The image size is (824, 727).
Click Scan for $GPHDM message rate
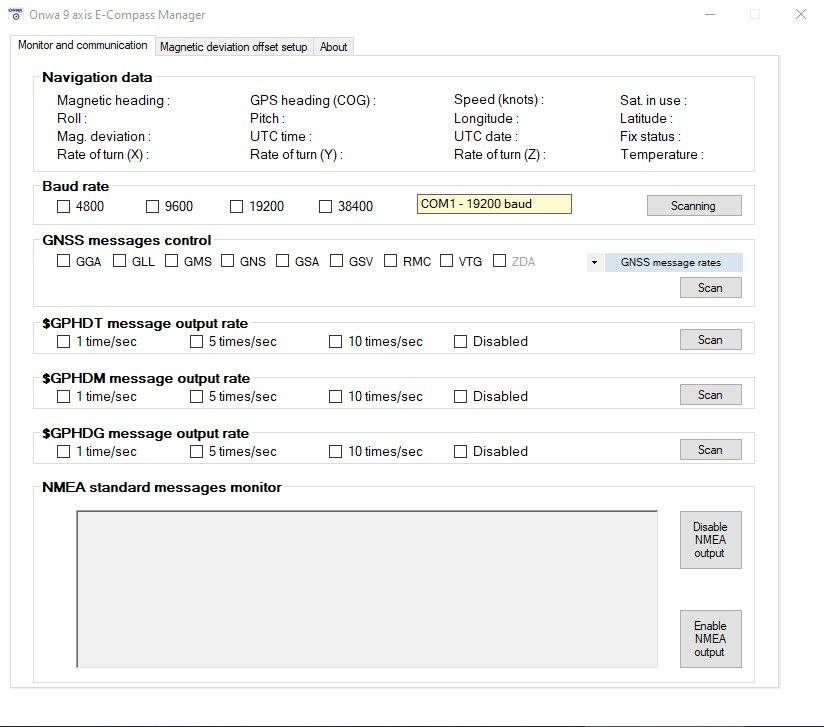coord(710,395)
